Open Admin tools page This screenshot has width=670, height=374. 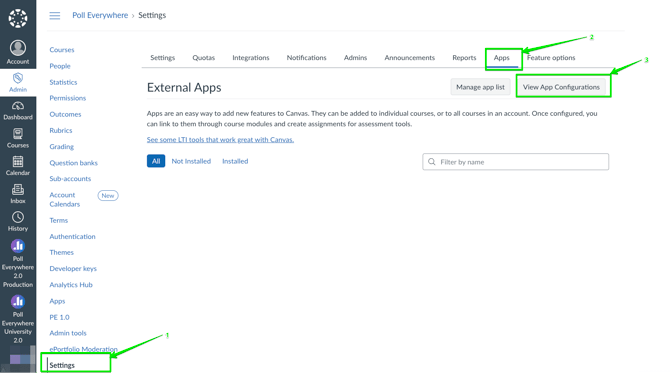68,333
